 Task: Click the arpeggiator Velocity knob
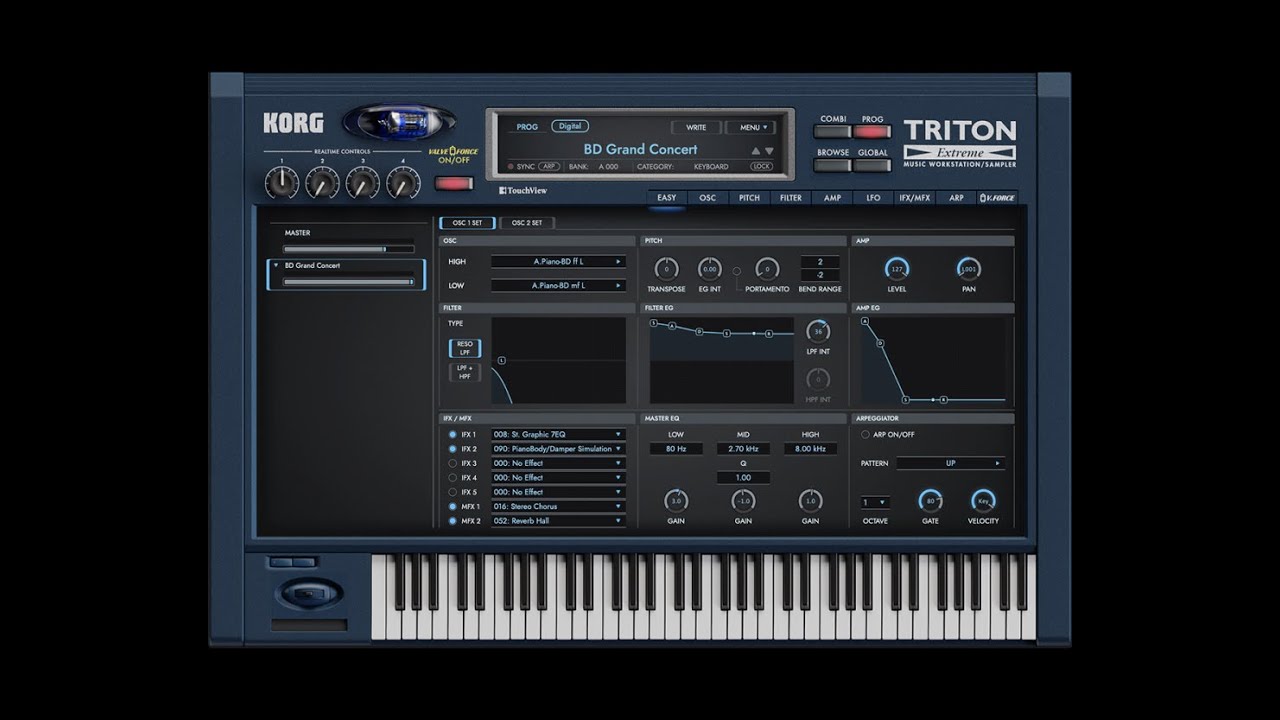tap(983, 501)
